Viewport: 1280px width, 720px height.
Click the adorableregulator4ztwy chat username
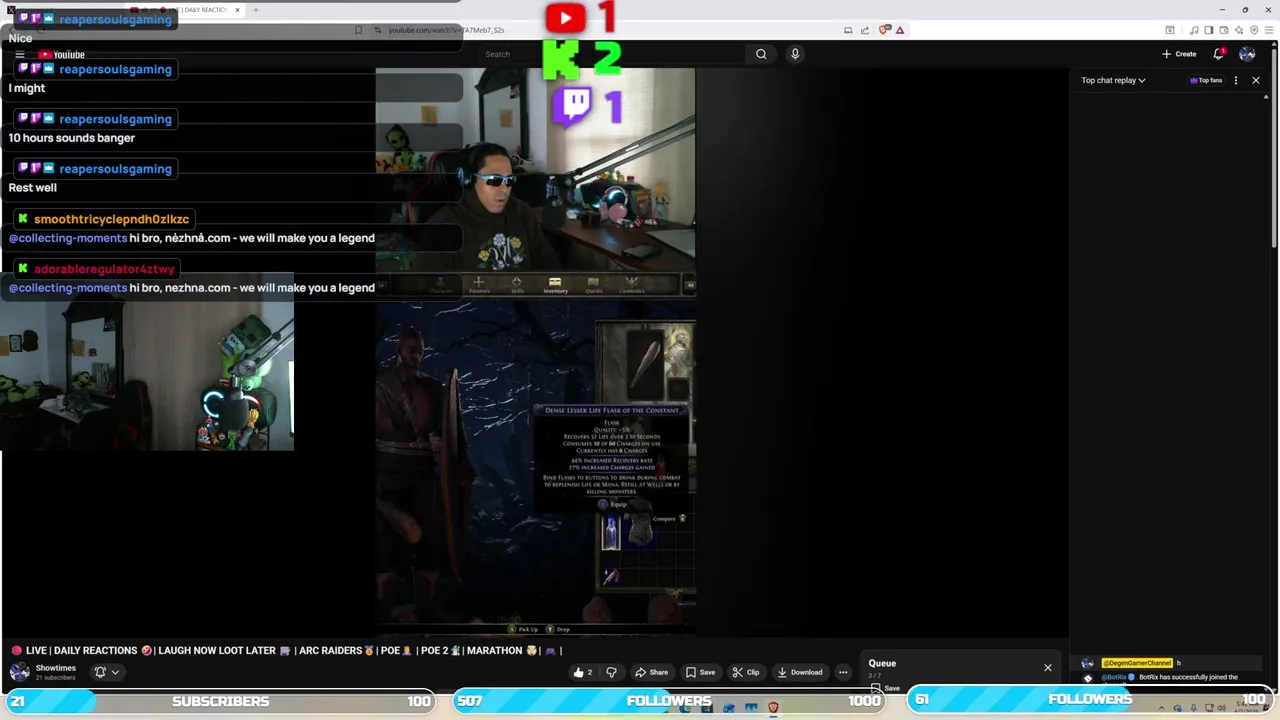[104, 269]
